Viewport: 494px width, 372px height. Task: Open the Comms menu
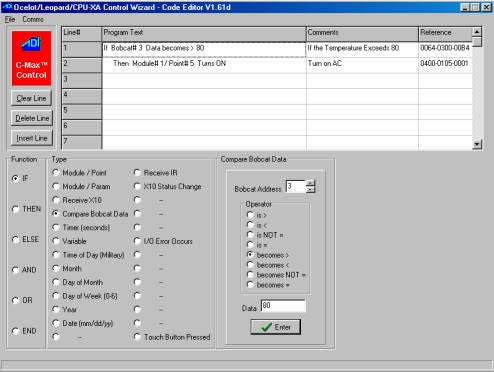33,19
